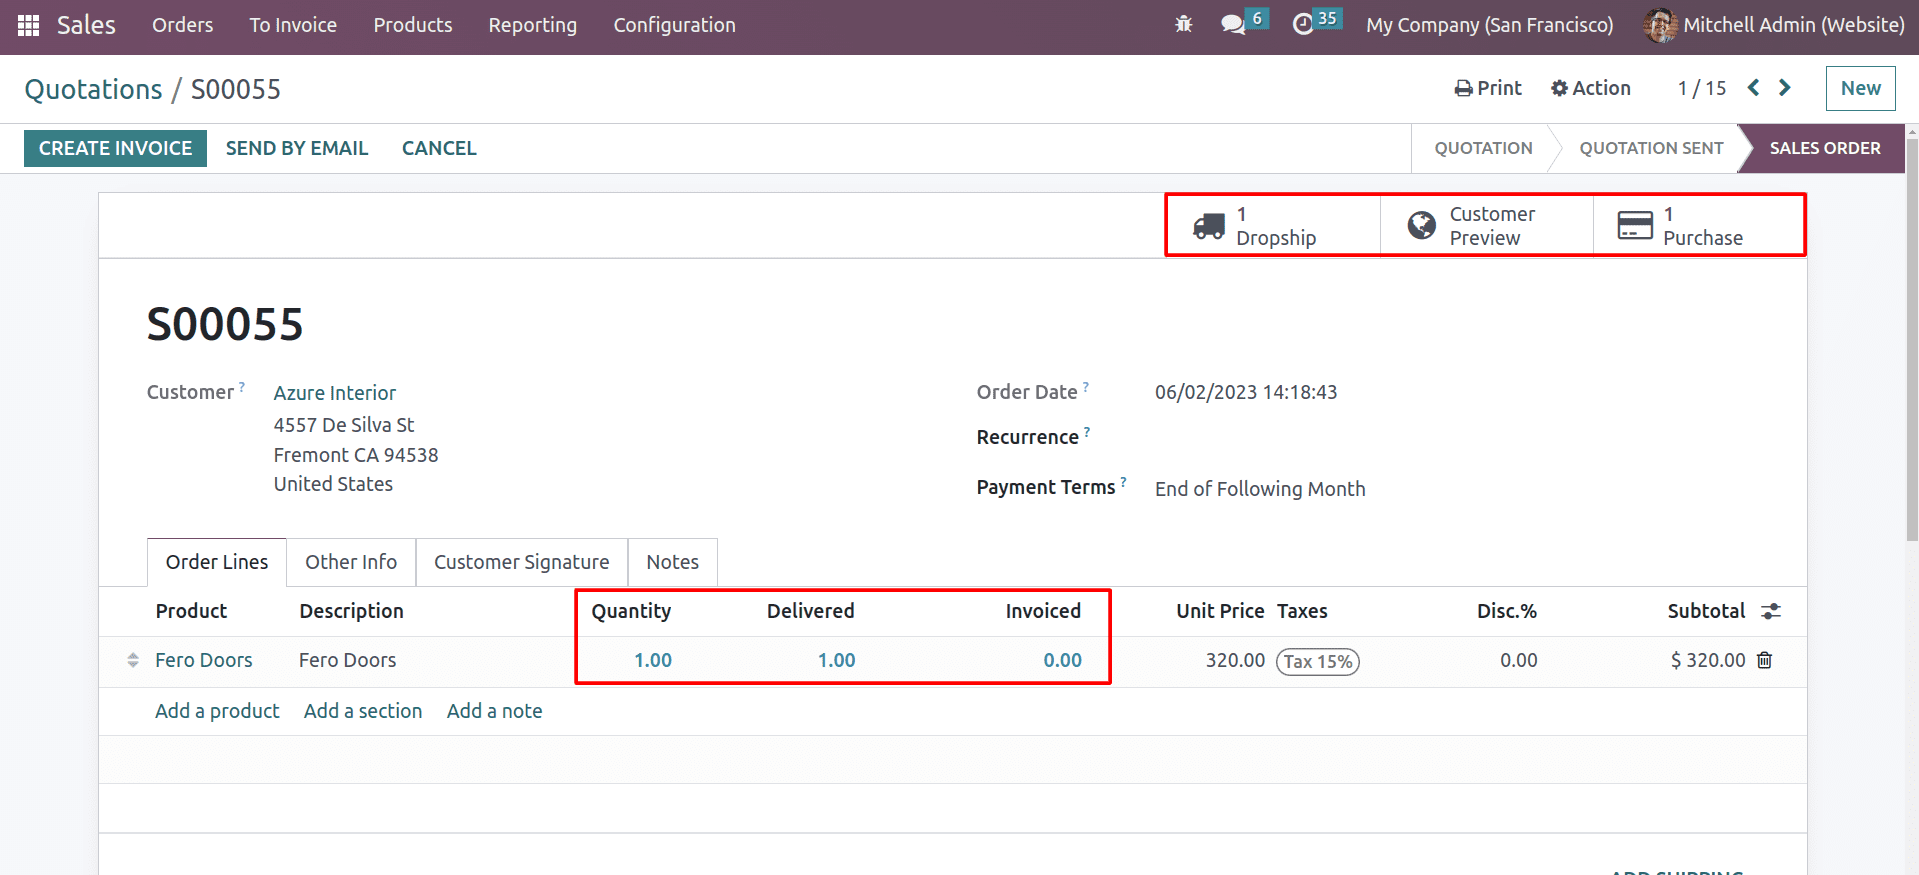Screen dimensions: 1919x875
Task: Click the Quotations breadcrumb link
Action: pos(93,89)
